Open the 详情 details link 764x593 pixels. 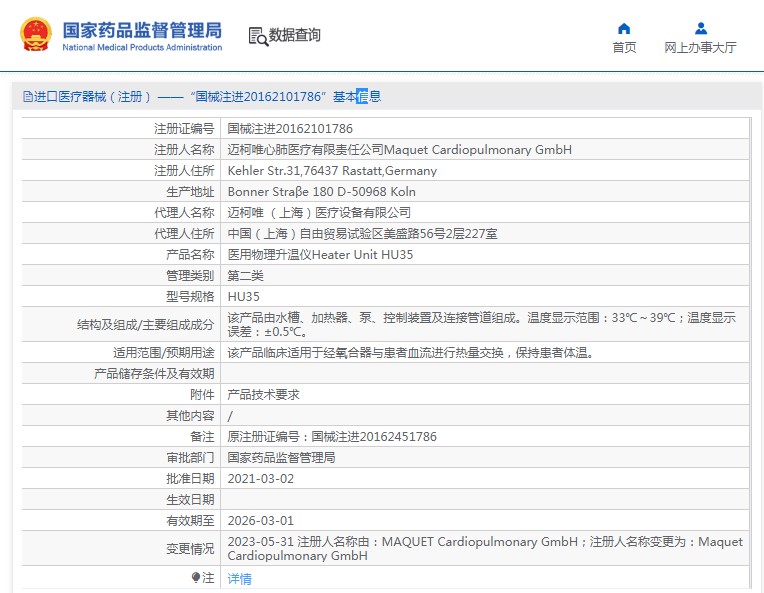pyautogui.click(x=239, y=578)
